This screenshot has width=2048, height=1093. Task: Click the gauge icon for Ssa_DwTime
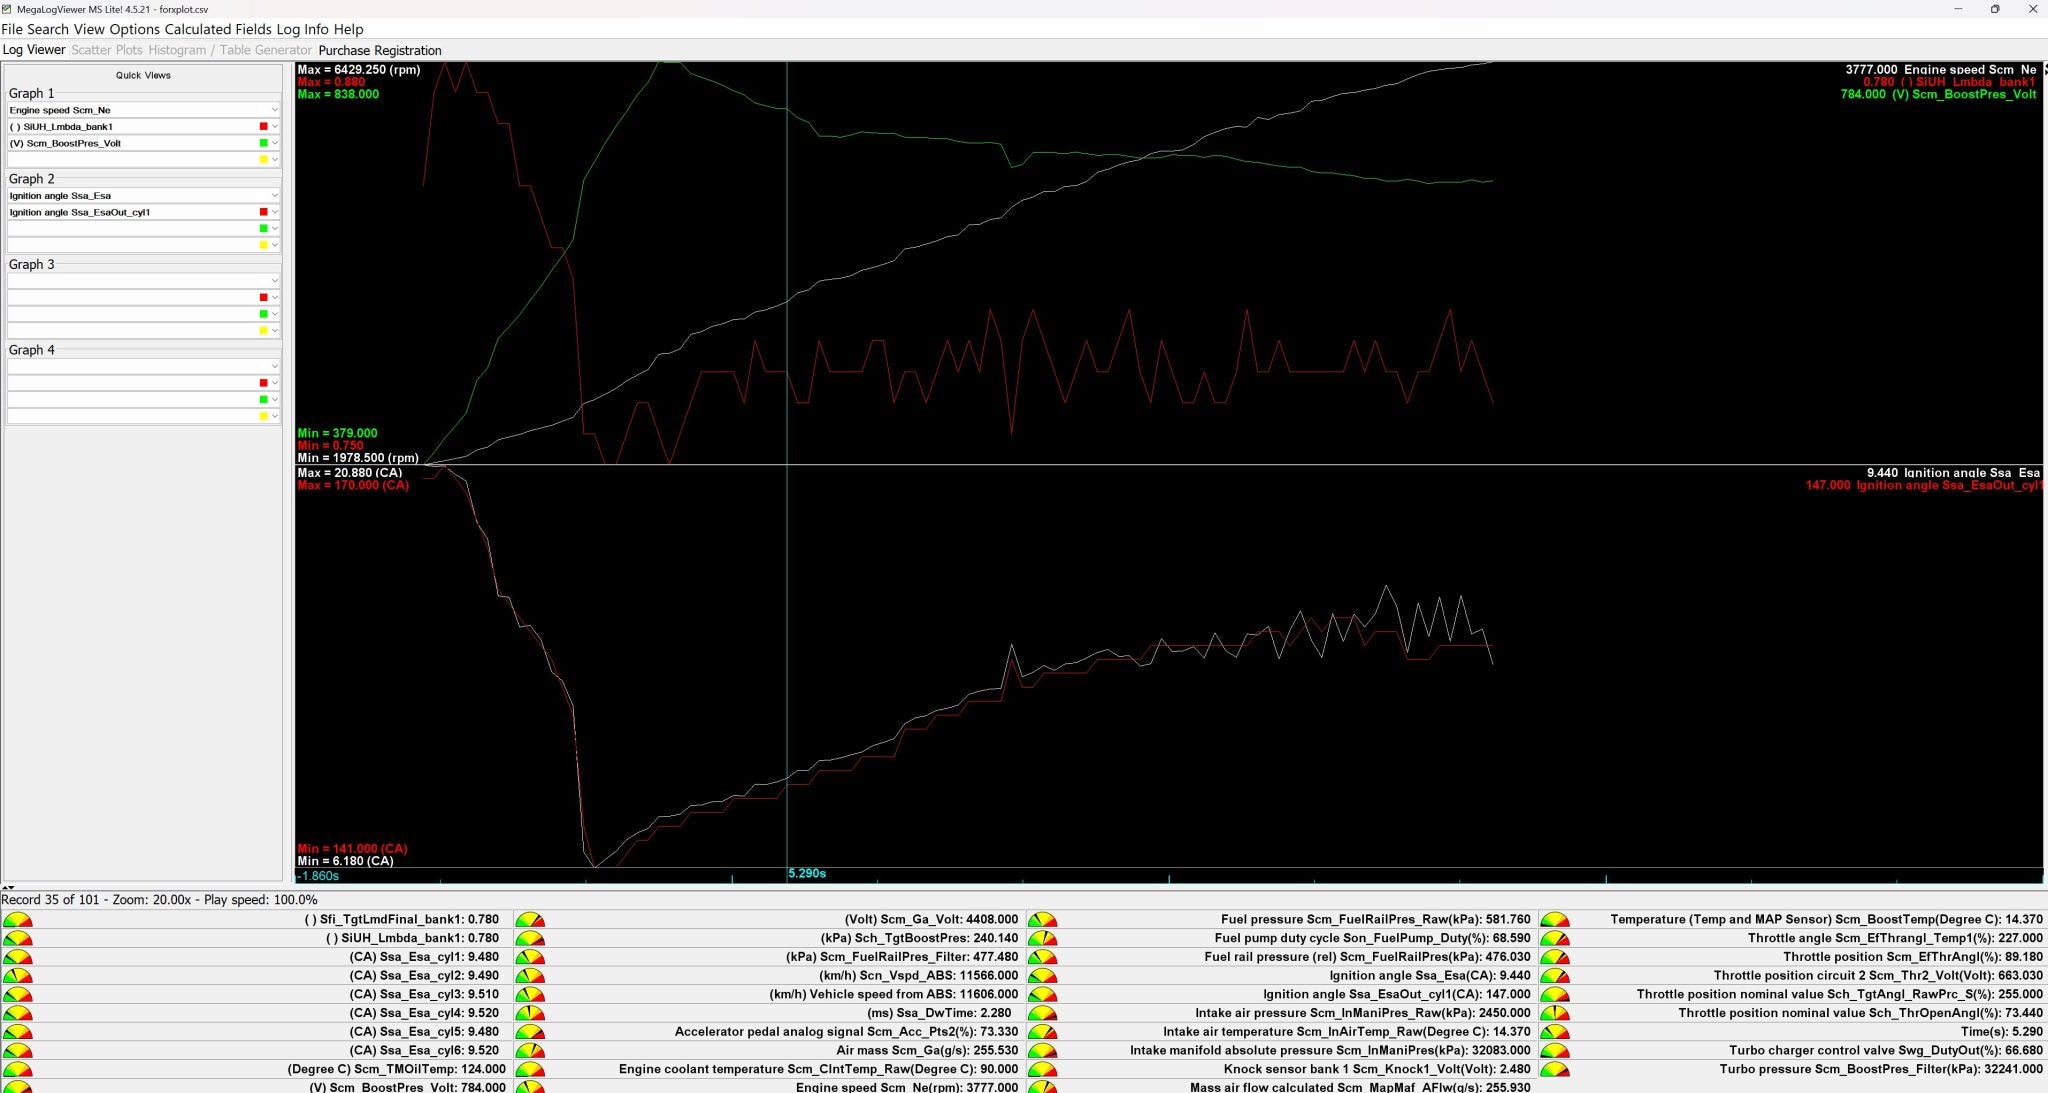click(x=530, y=1014)
